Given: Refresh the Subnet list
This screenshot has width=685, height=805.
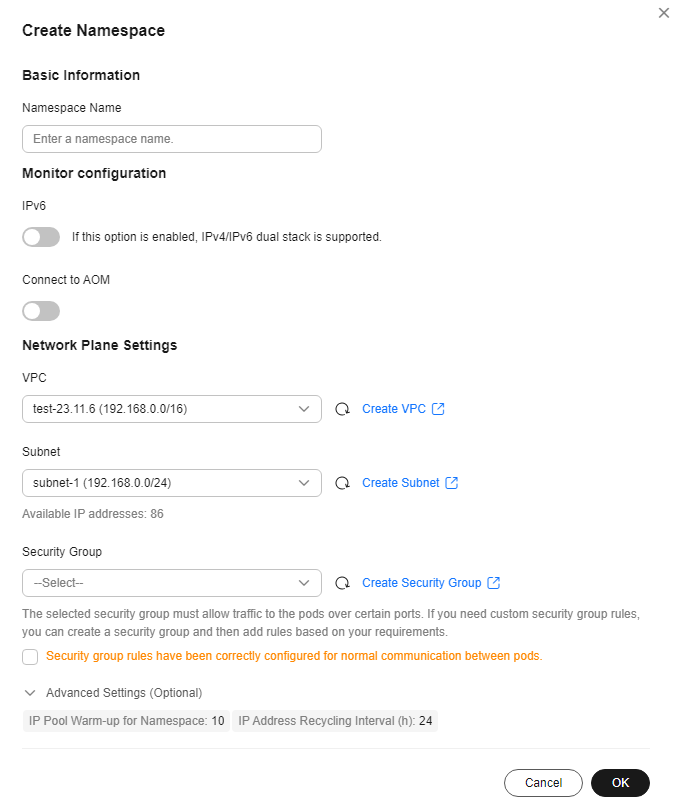Looking at the screenshot, I should 342,483.
